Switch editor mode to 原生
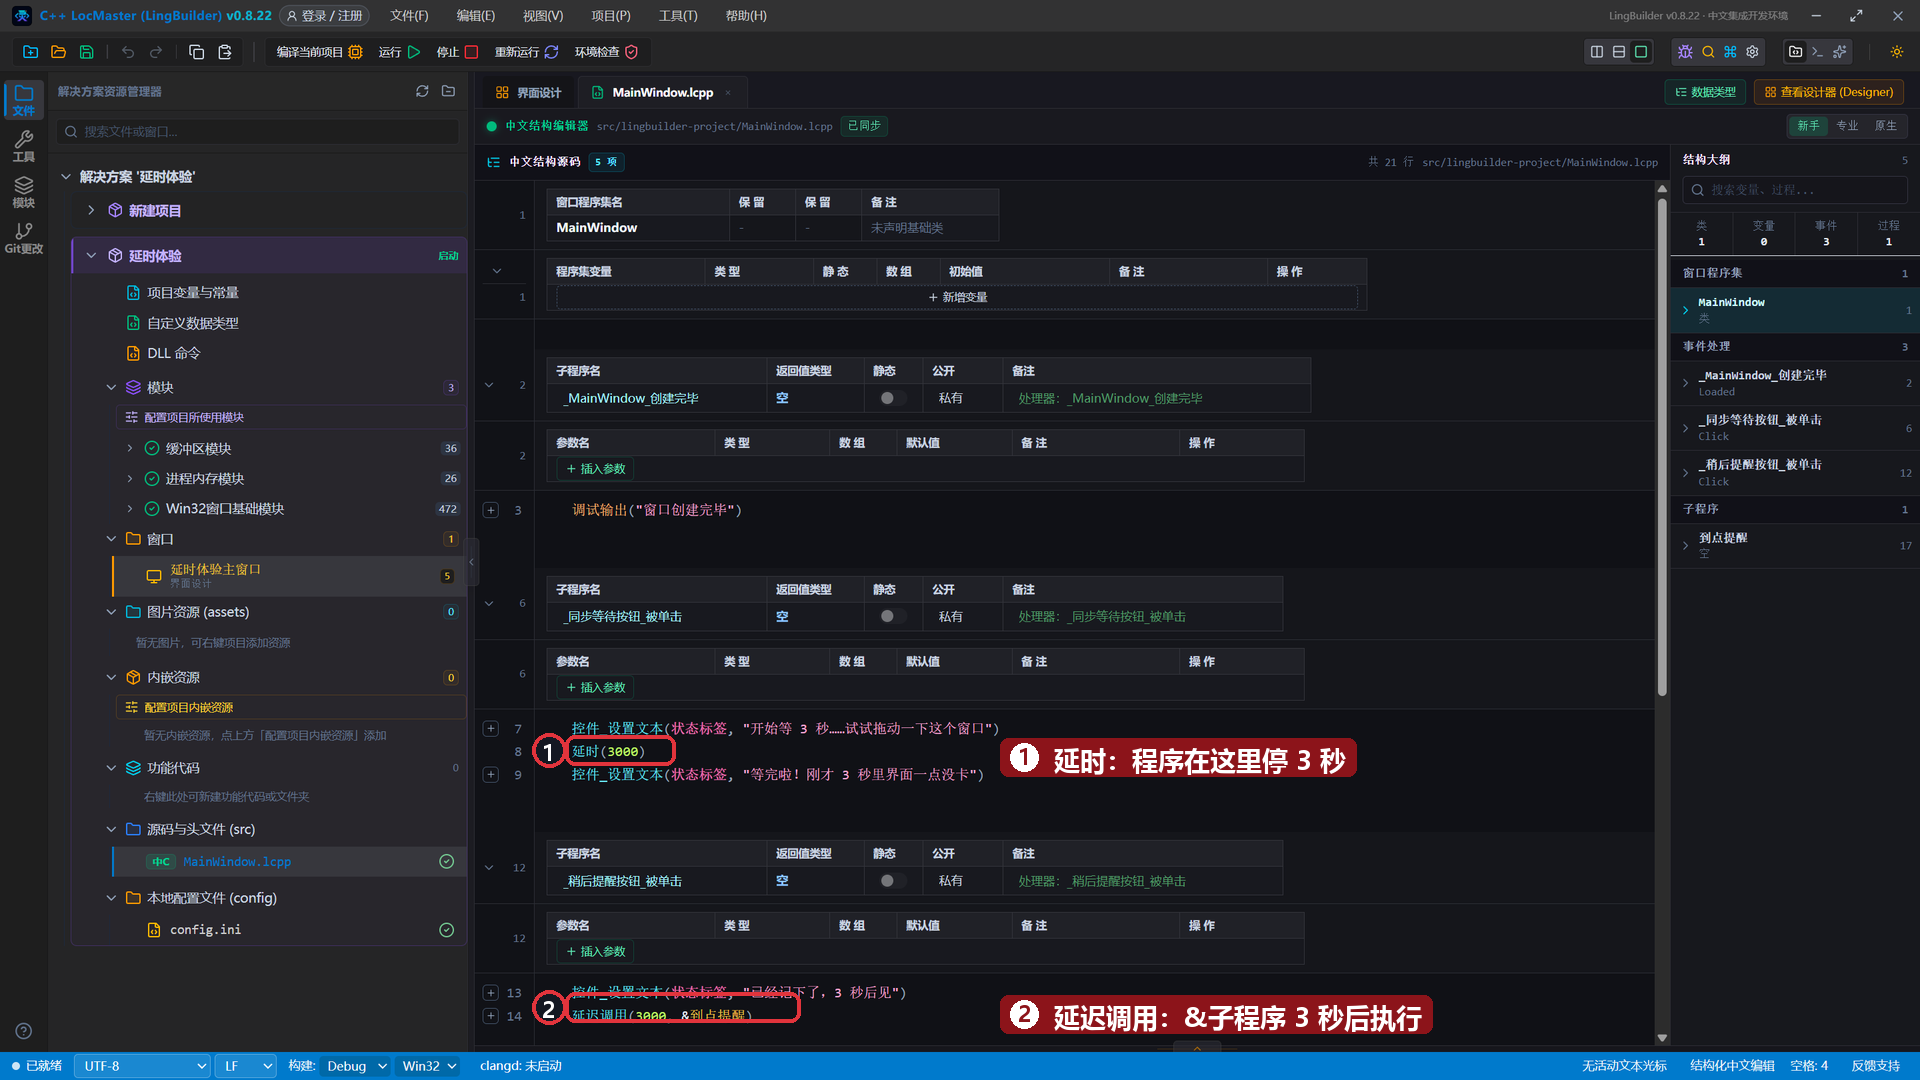The image size is (1920, 1080). pyautogui.click(x=1885, y=126)
